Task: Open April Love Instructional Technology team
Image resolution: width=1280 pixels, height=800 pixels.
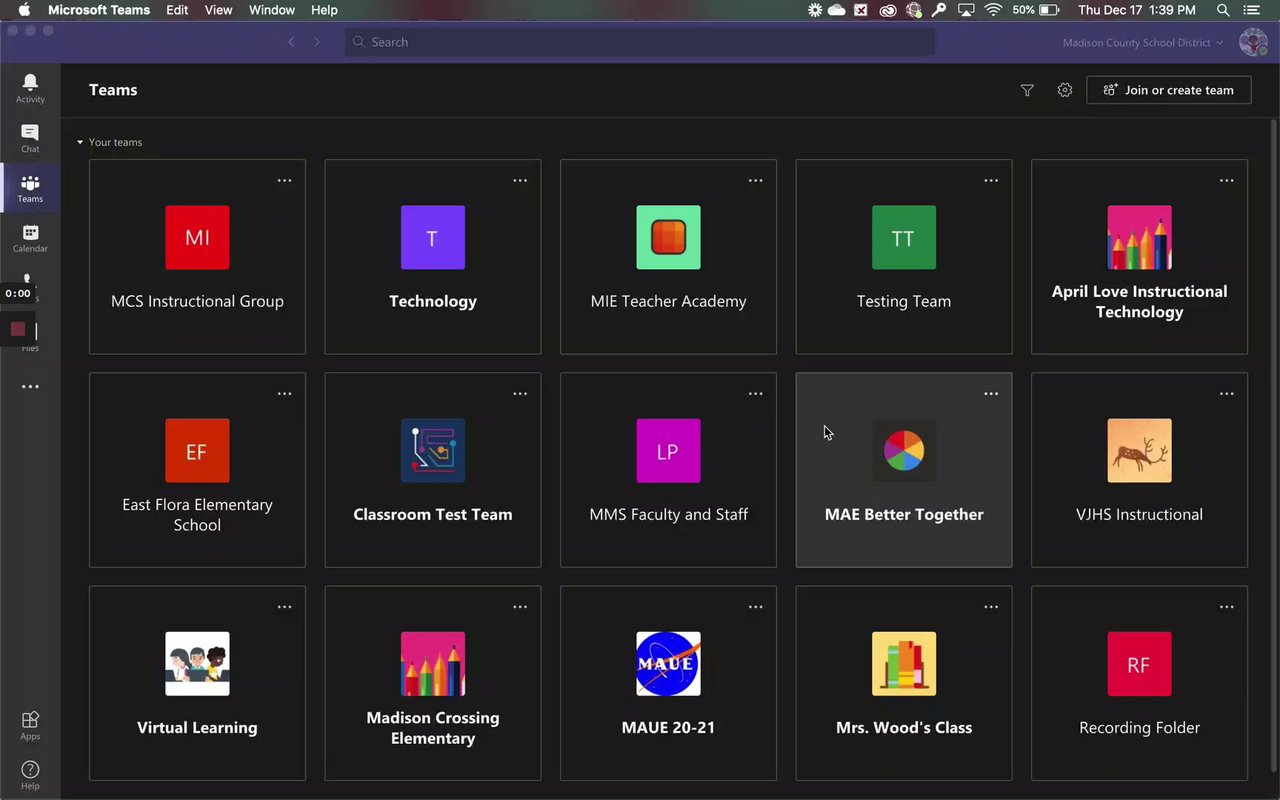Action: tap(1140, 257)
